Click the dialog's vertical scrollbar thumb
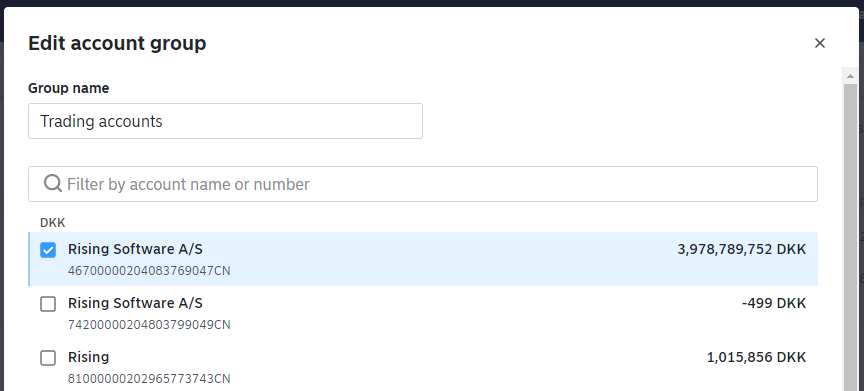The height and width of the screenshot is (391, 864). (850, 237)
